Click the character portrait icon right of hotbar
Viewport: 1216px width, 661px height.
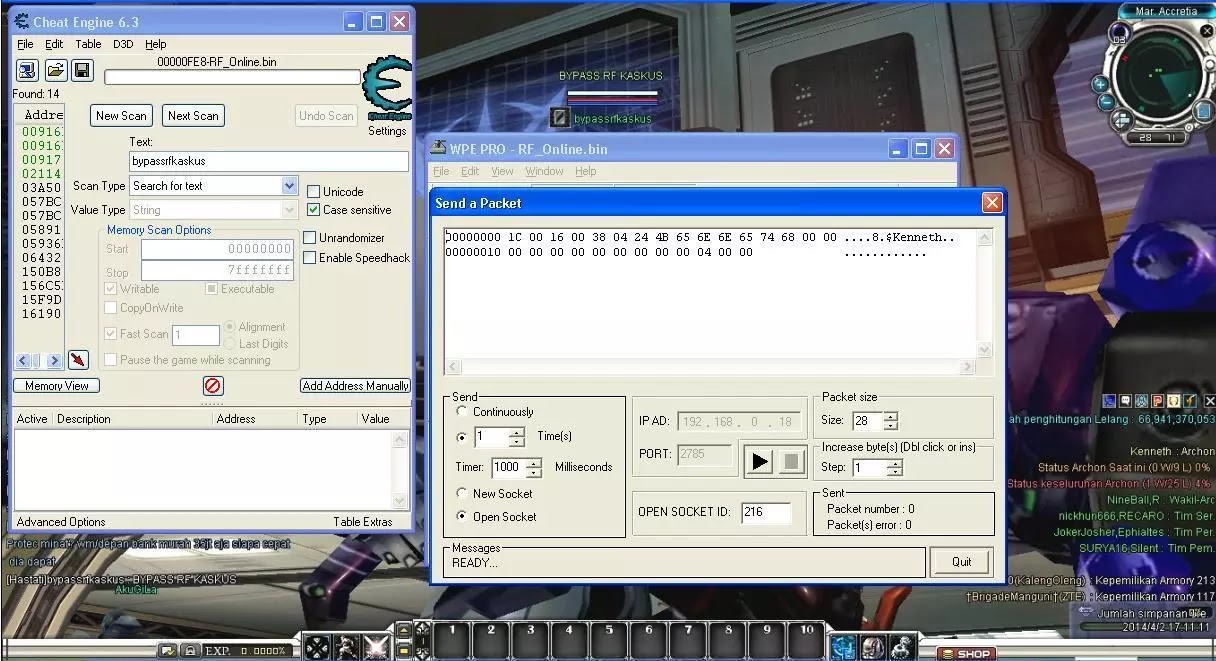click(873, 647)
